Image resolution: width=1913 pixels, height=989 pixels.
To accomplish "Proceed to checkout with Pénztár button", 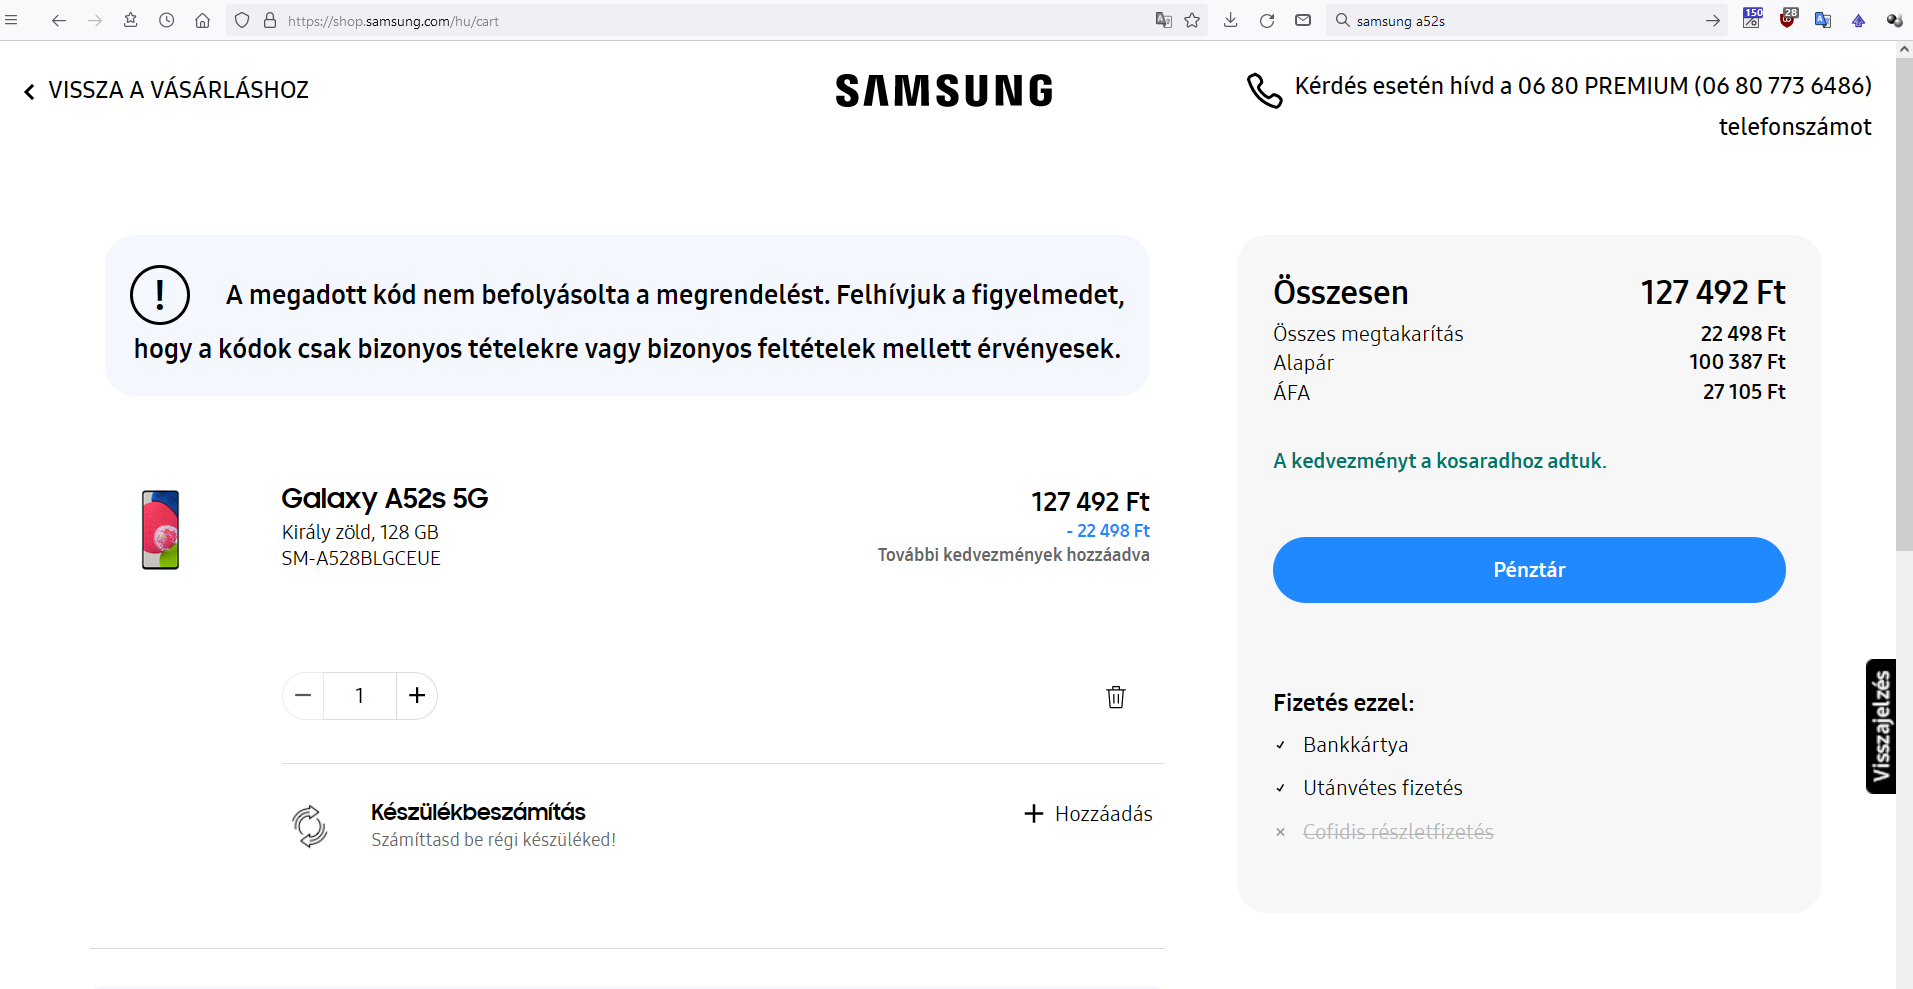I will click(1529, 570).
